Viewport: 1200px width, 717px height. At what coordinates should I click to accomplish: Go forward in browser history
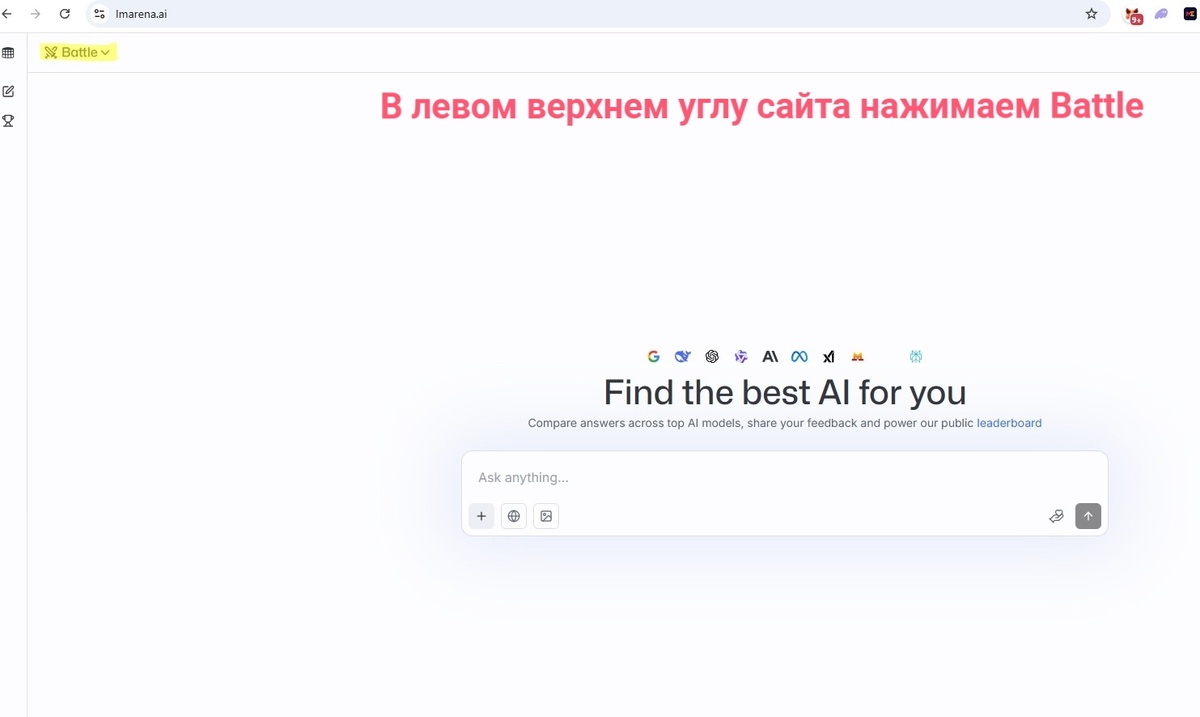(x=35, y=14)
